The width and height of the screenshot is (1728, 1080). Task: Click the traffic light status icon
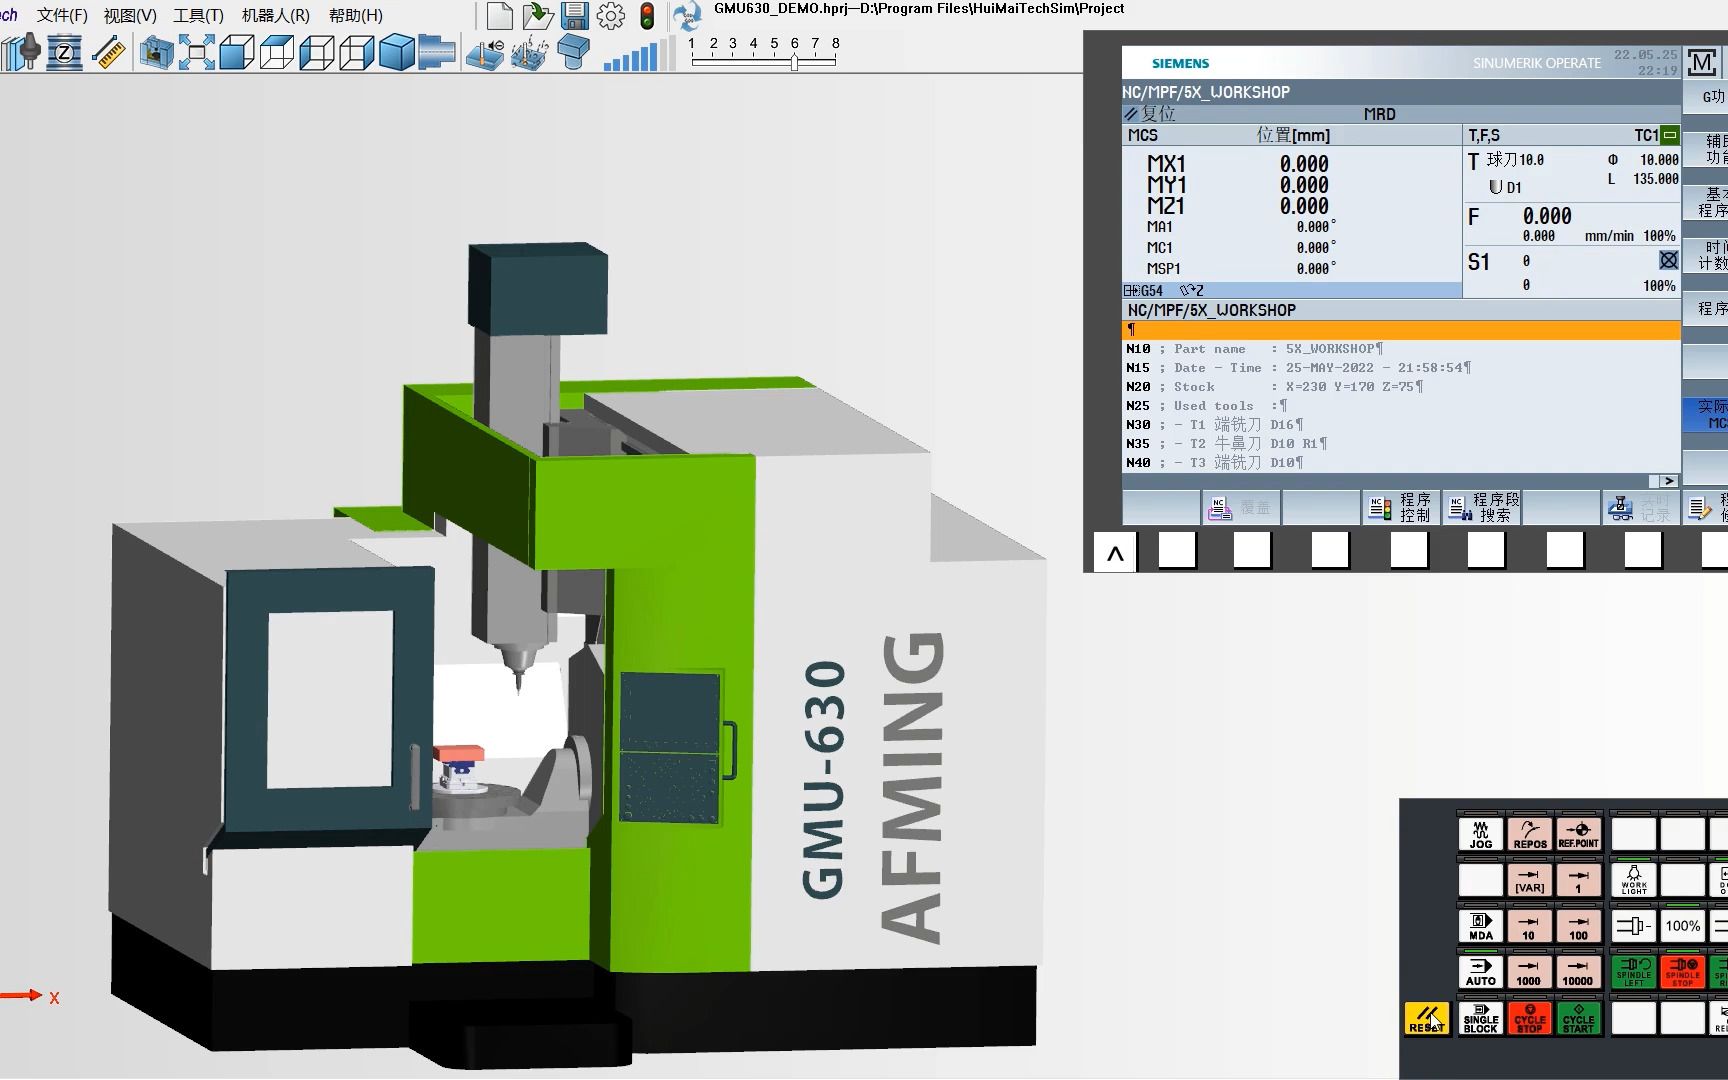(x=647, y=16)
